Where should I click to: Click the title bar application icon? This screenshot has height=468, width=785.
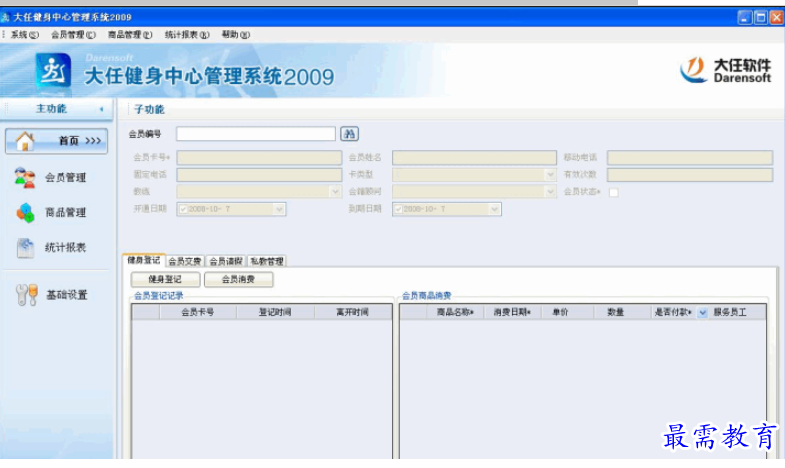tap(6, 18)
